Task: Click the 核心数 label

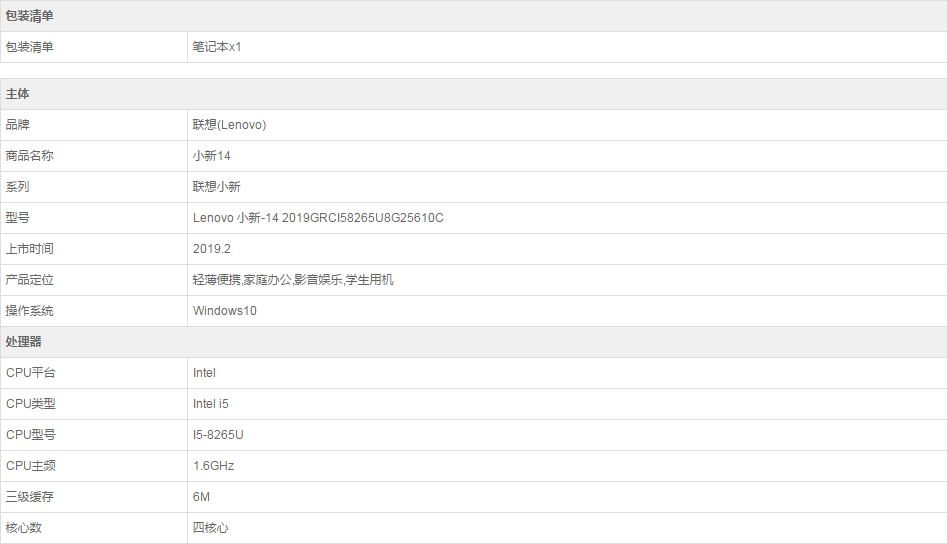Action: click(x=24, y=528)
